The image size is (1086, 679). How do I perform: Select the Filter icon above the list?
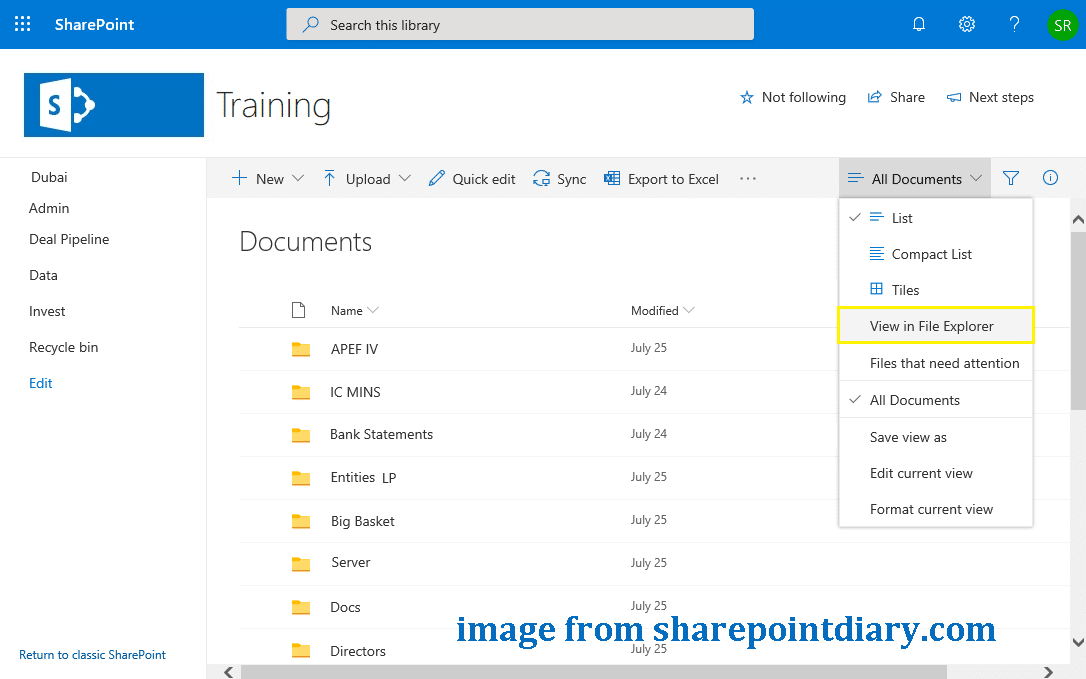(1011, 178)
